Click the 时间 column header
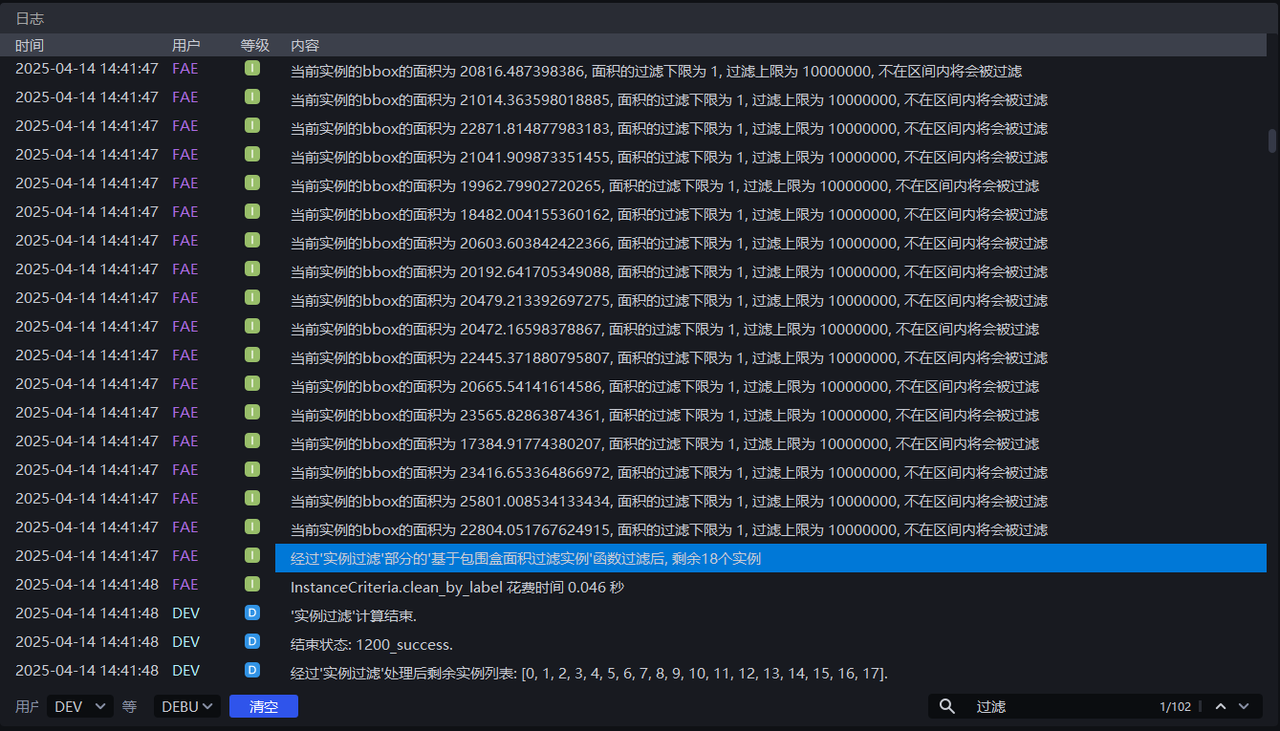Screen dimensions: 1280x731 [30, 46]
